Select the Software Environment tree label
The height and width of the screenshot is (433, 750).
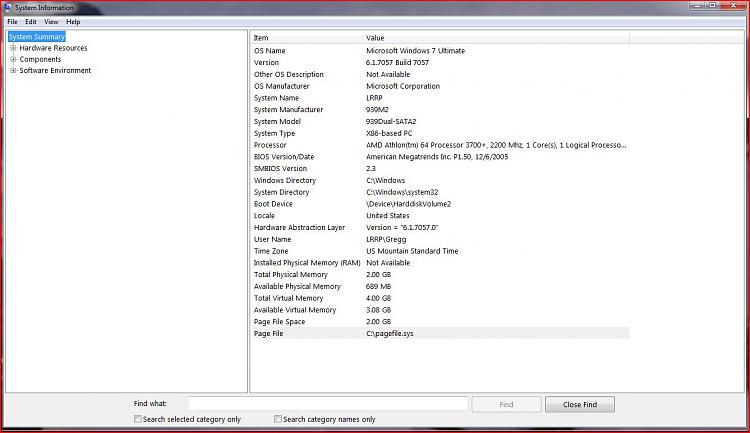click(55, 70)
